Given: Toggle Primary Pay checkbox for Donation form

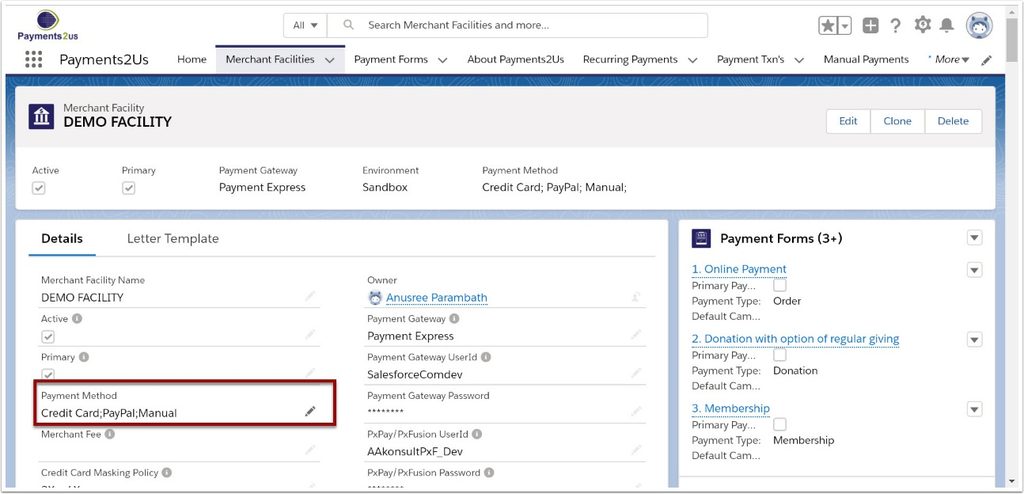Looking at the screenshot, I should point(780,355).
